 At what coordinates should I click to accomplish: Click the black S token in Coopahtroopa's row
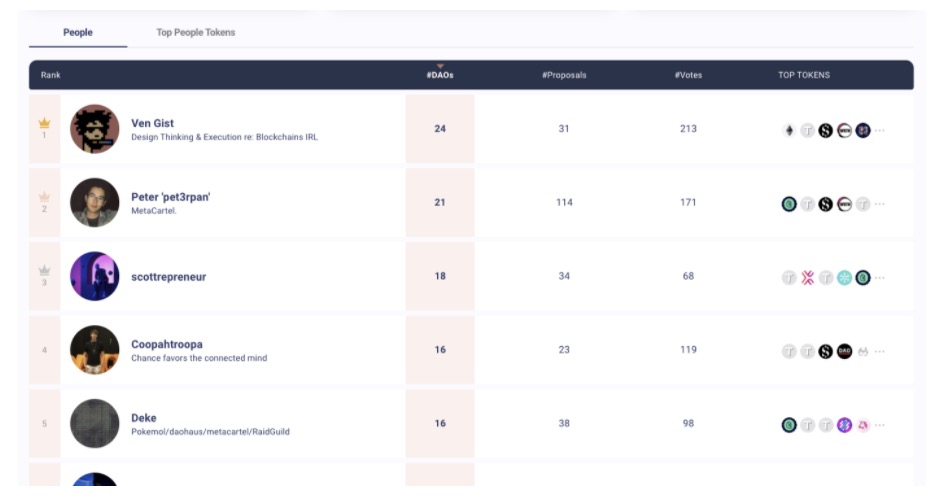[825, 351]
